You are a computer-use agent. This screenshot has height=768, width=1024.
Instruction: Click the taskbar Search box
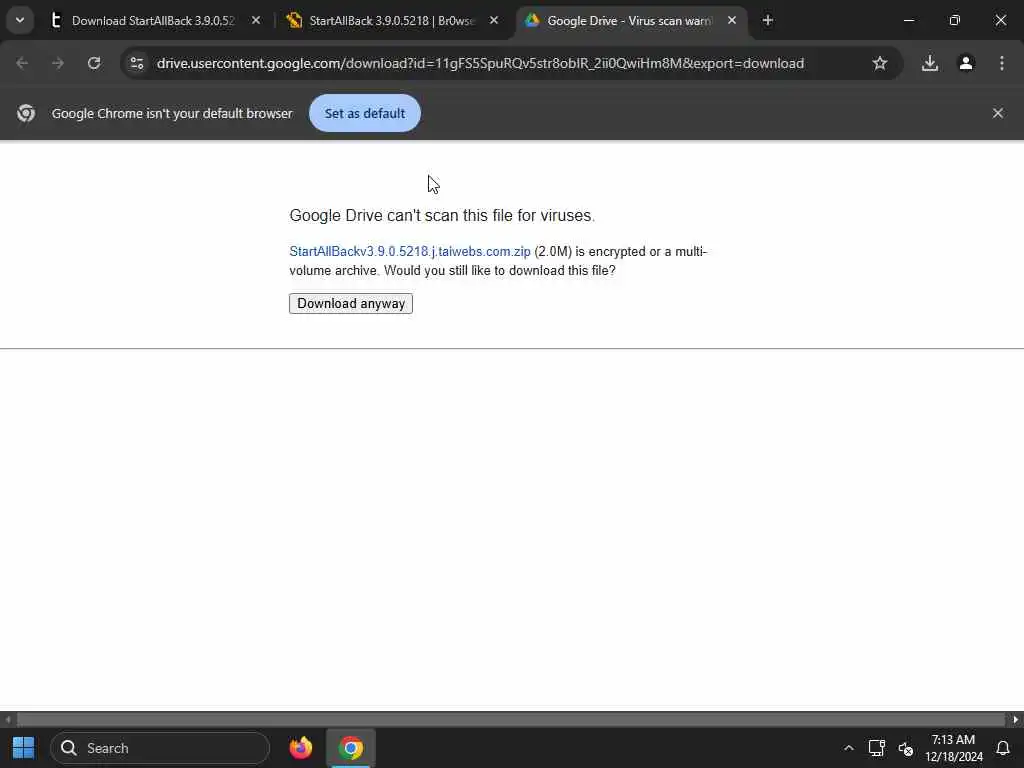point(160,748)
